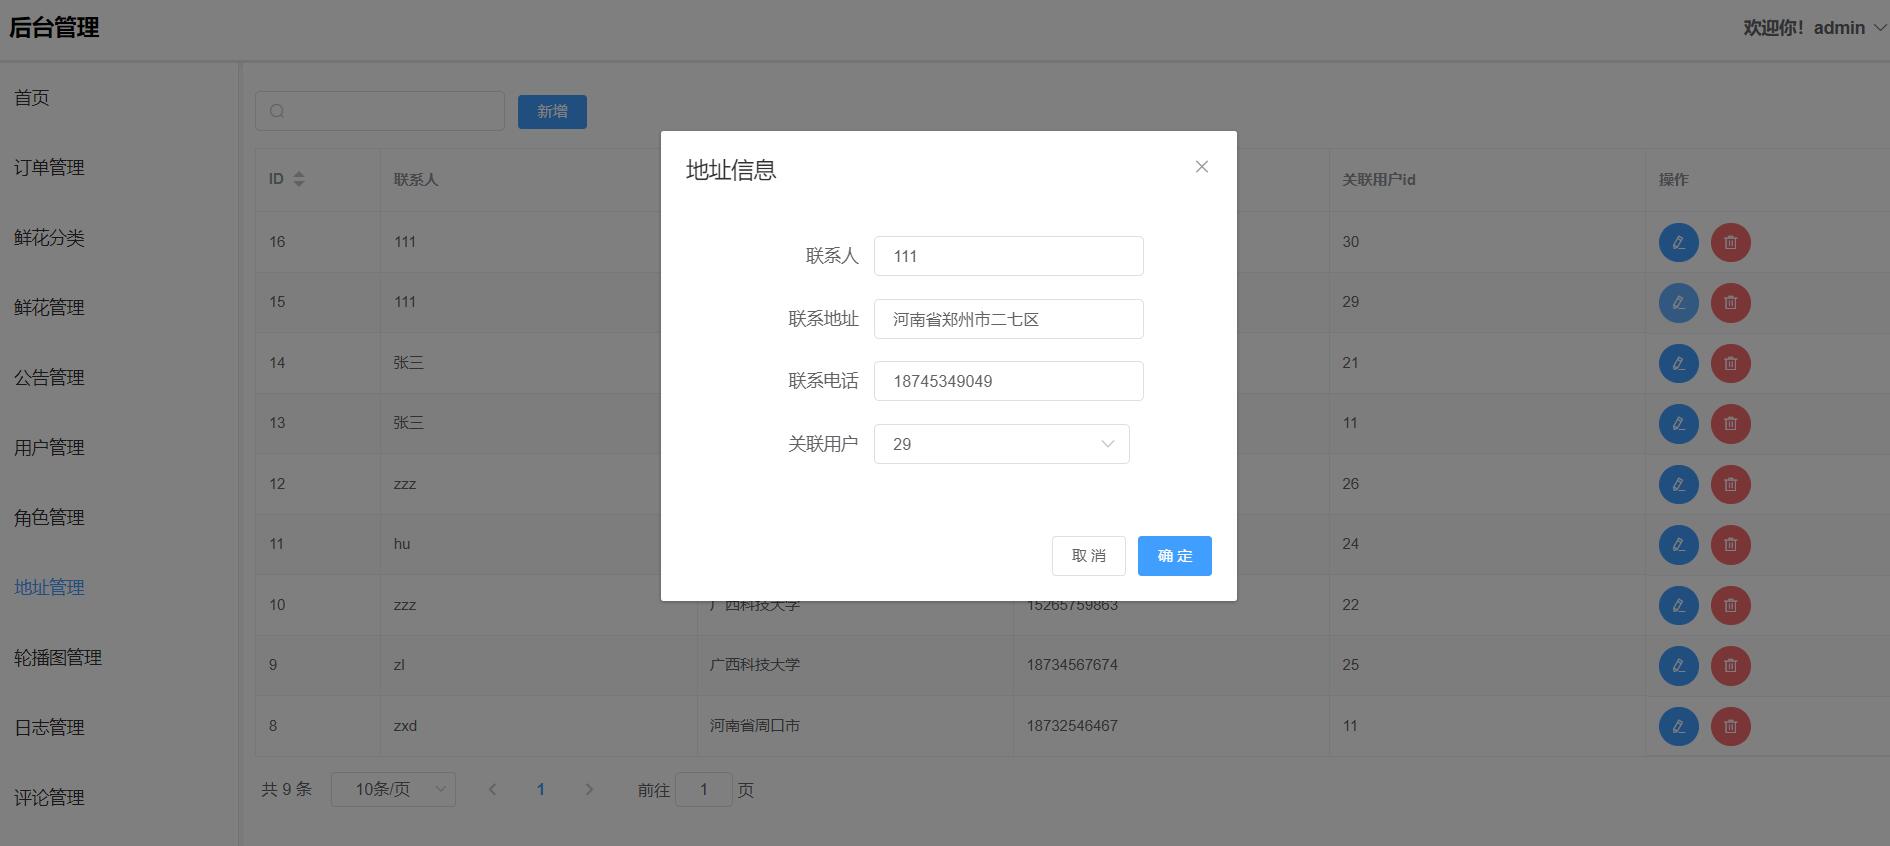Click the 联系人 column header

click(x=416, y=180)
